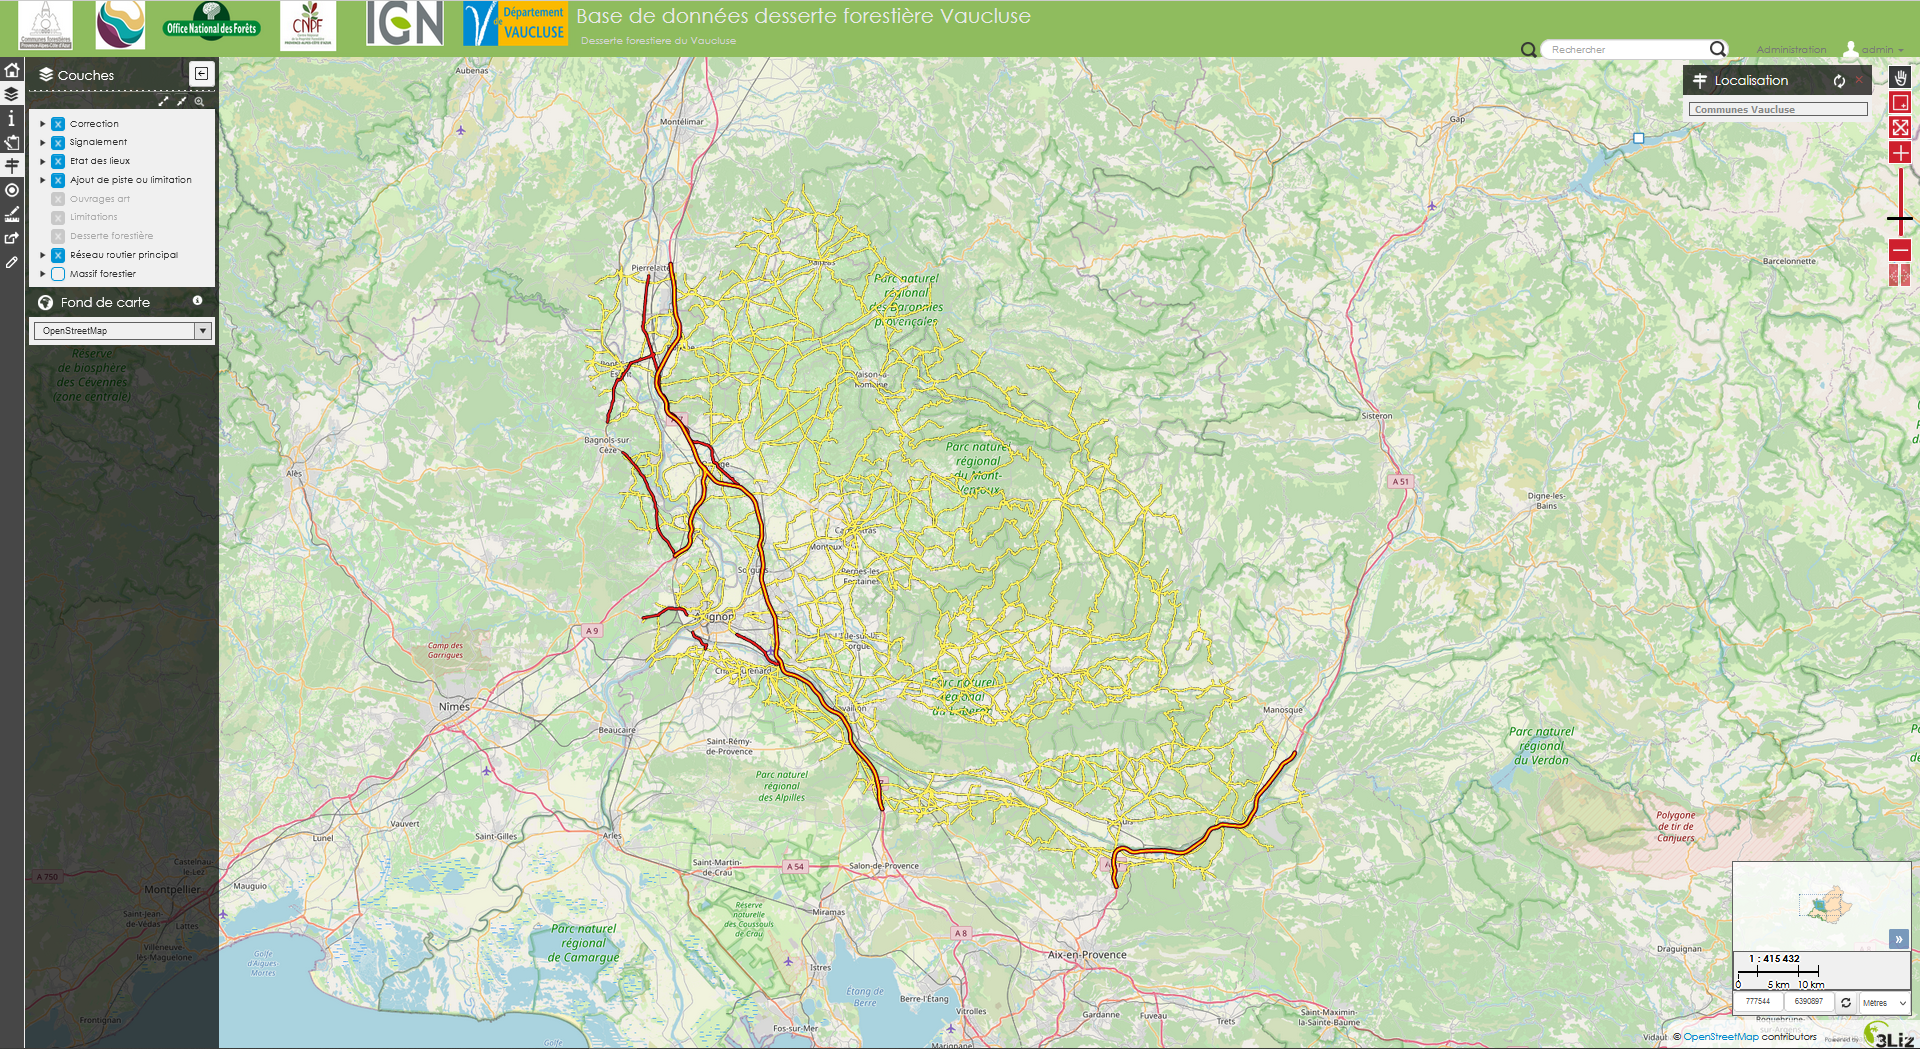The image size is (1920, 1049).
Task: Go to previous map view arrow
Action: 1894,275
